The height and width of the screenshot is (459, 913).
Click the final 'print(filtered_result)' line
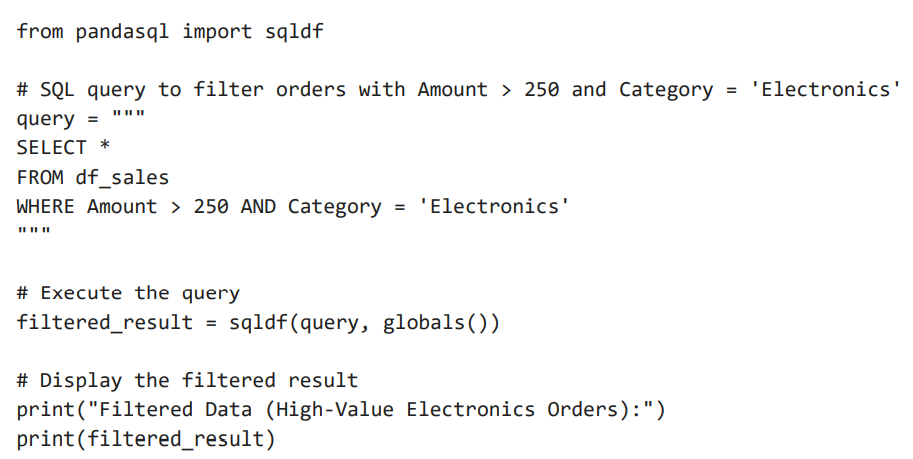coord(145,439)
